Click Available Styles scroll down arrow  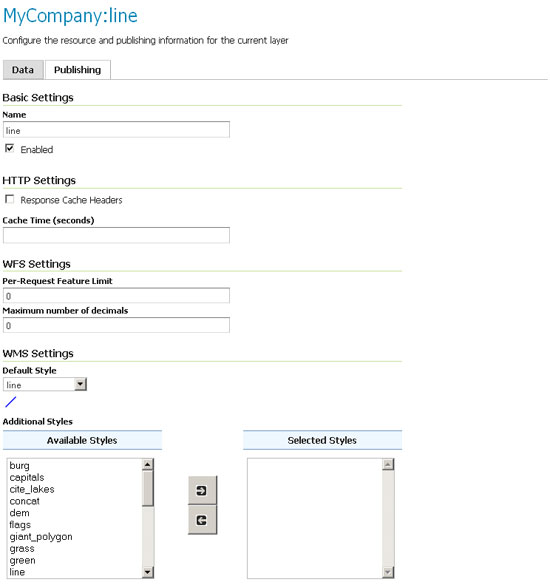coord(148,572)
